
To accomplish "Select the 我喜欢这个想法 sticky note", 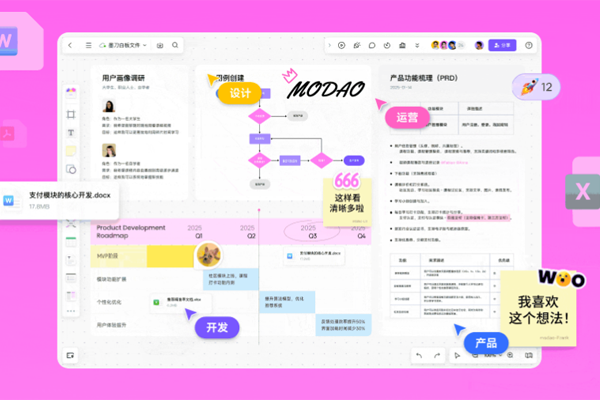I will pyautogui.click(x=538, y=307).
